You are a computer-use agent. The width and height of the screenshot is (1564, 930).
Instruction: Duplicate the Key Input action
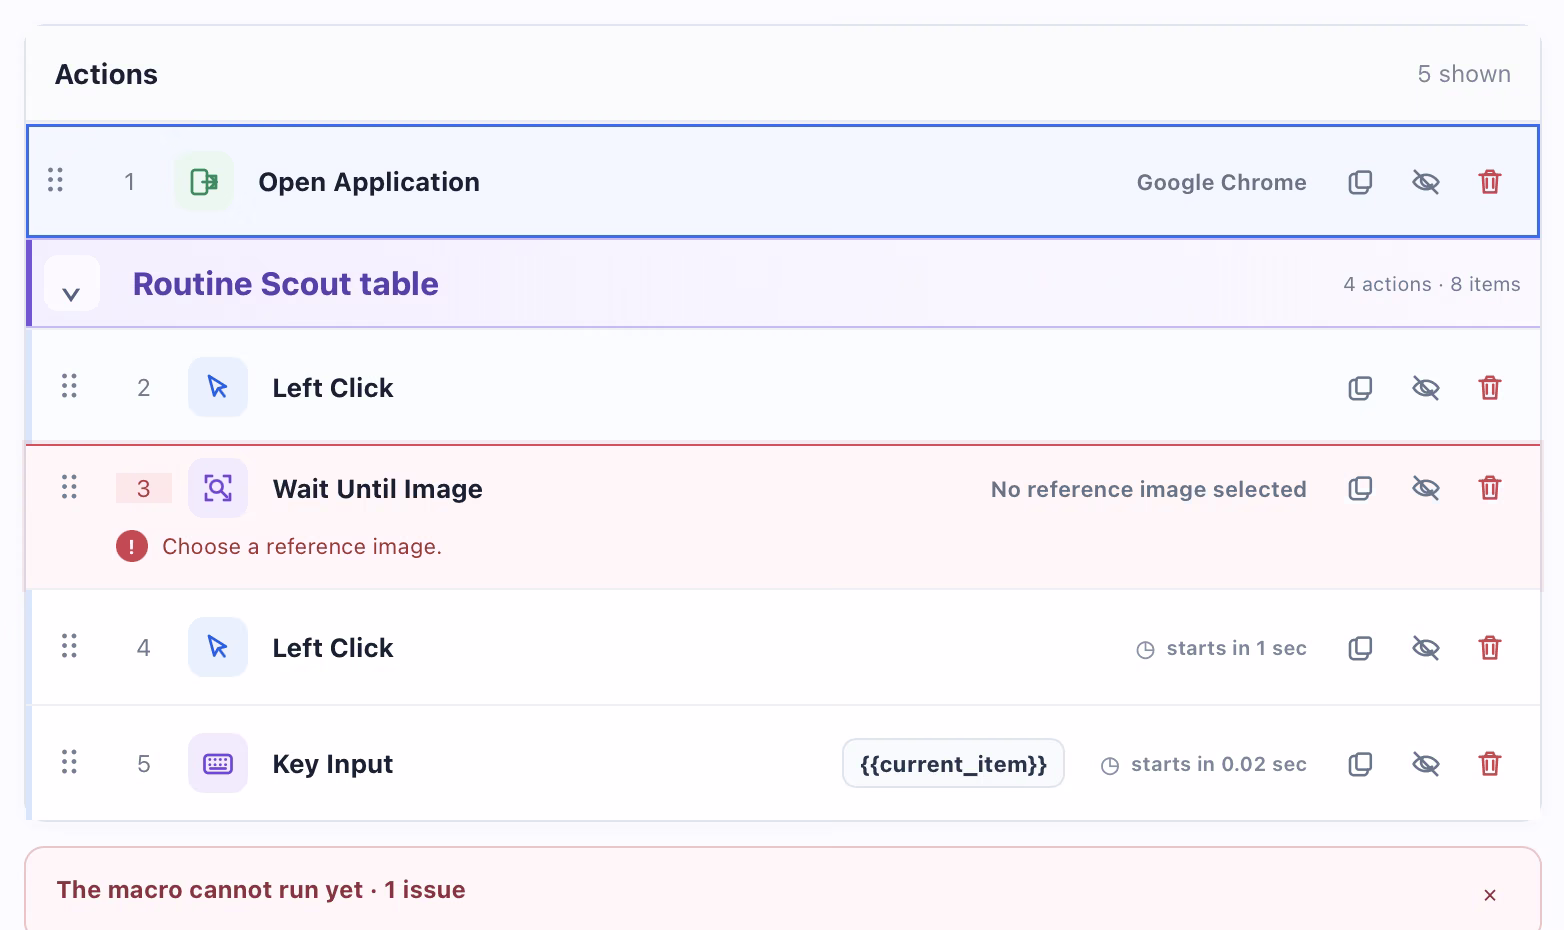pos(1360,764)
